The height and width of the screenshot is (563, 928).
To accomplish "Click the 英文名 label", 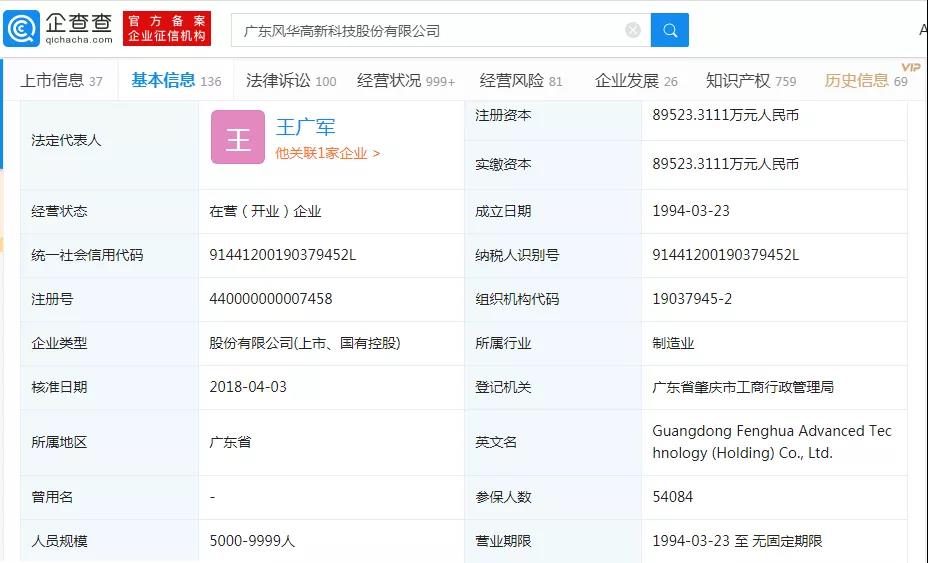I will point(496,442).
